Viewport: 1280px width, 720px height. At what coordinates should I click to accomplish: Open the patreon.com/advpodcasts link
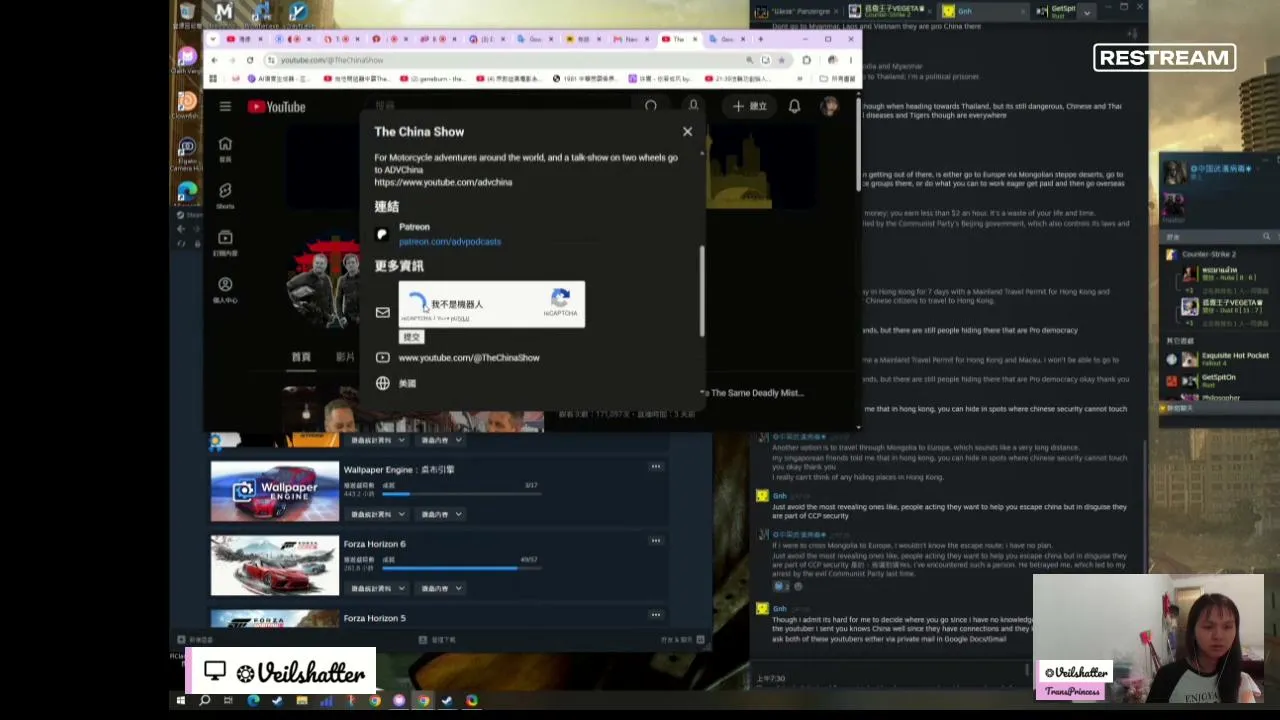(x=450, y=242)
